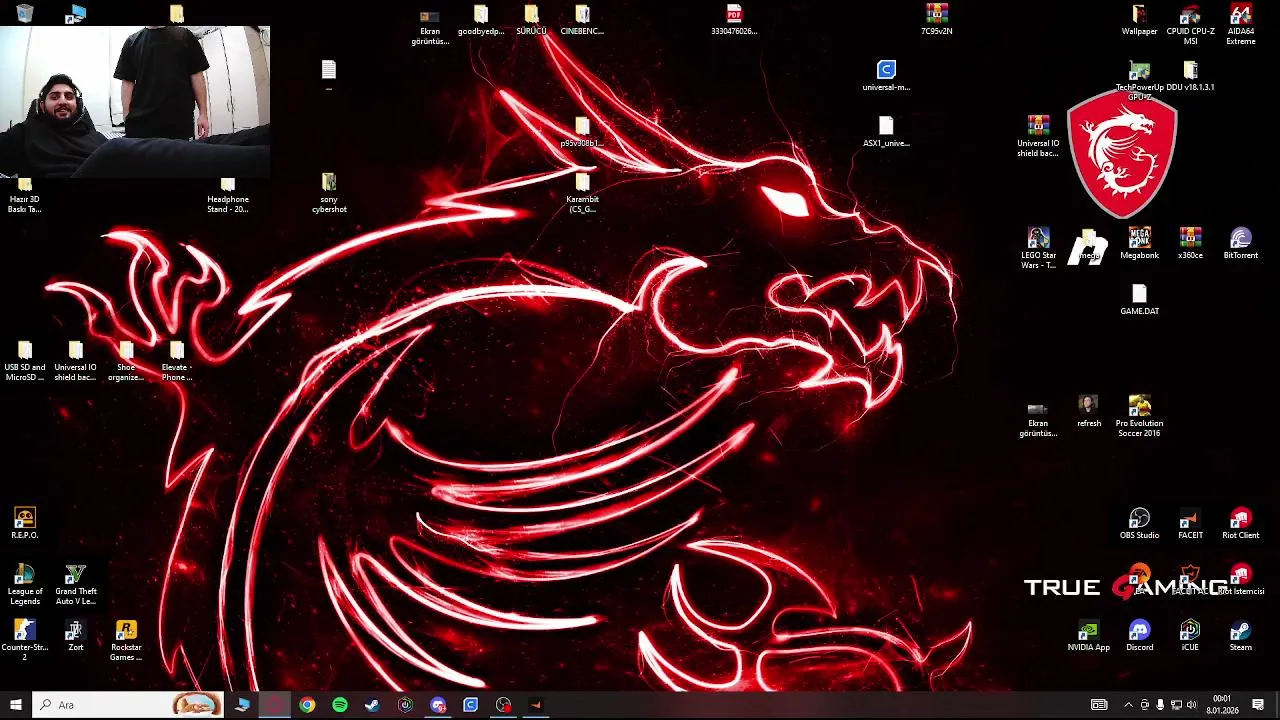Open the Hazır 3D Baskı Ta... folder
This screenshot has width=1280, height=720.
pos(25,193)
